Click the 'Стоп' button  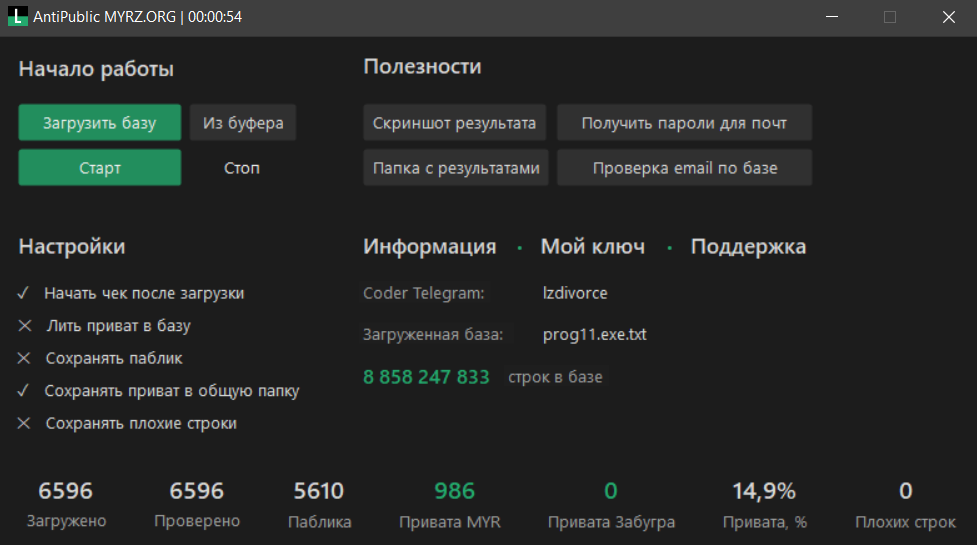[x=242, y=168]
